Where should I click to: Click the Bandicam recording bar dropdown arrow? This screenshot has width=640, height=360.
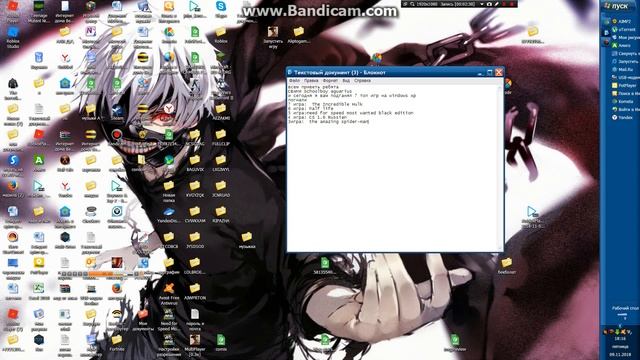[482, 4]
